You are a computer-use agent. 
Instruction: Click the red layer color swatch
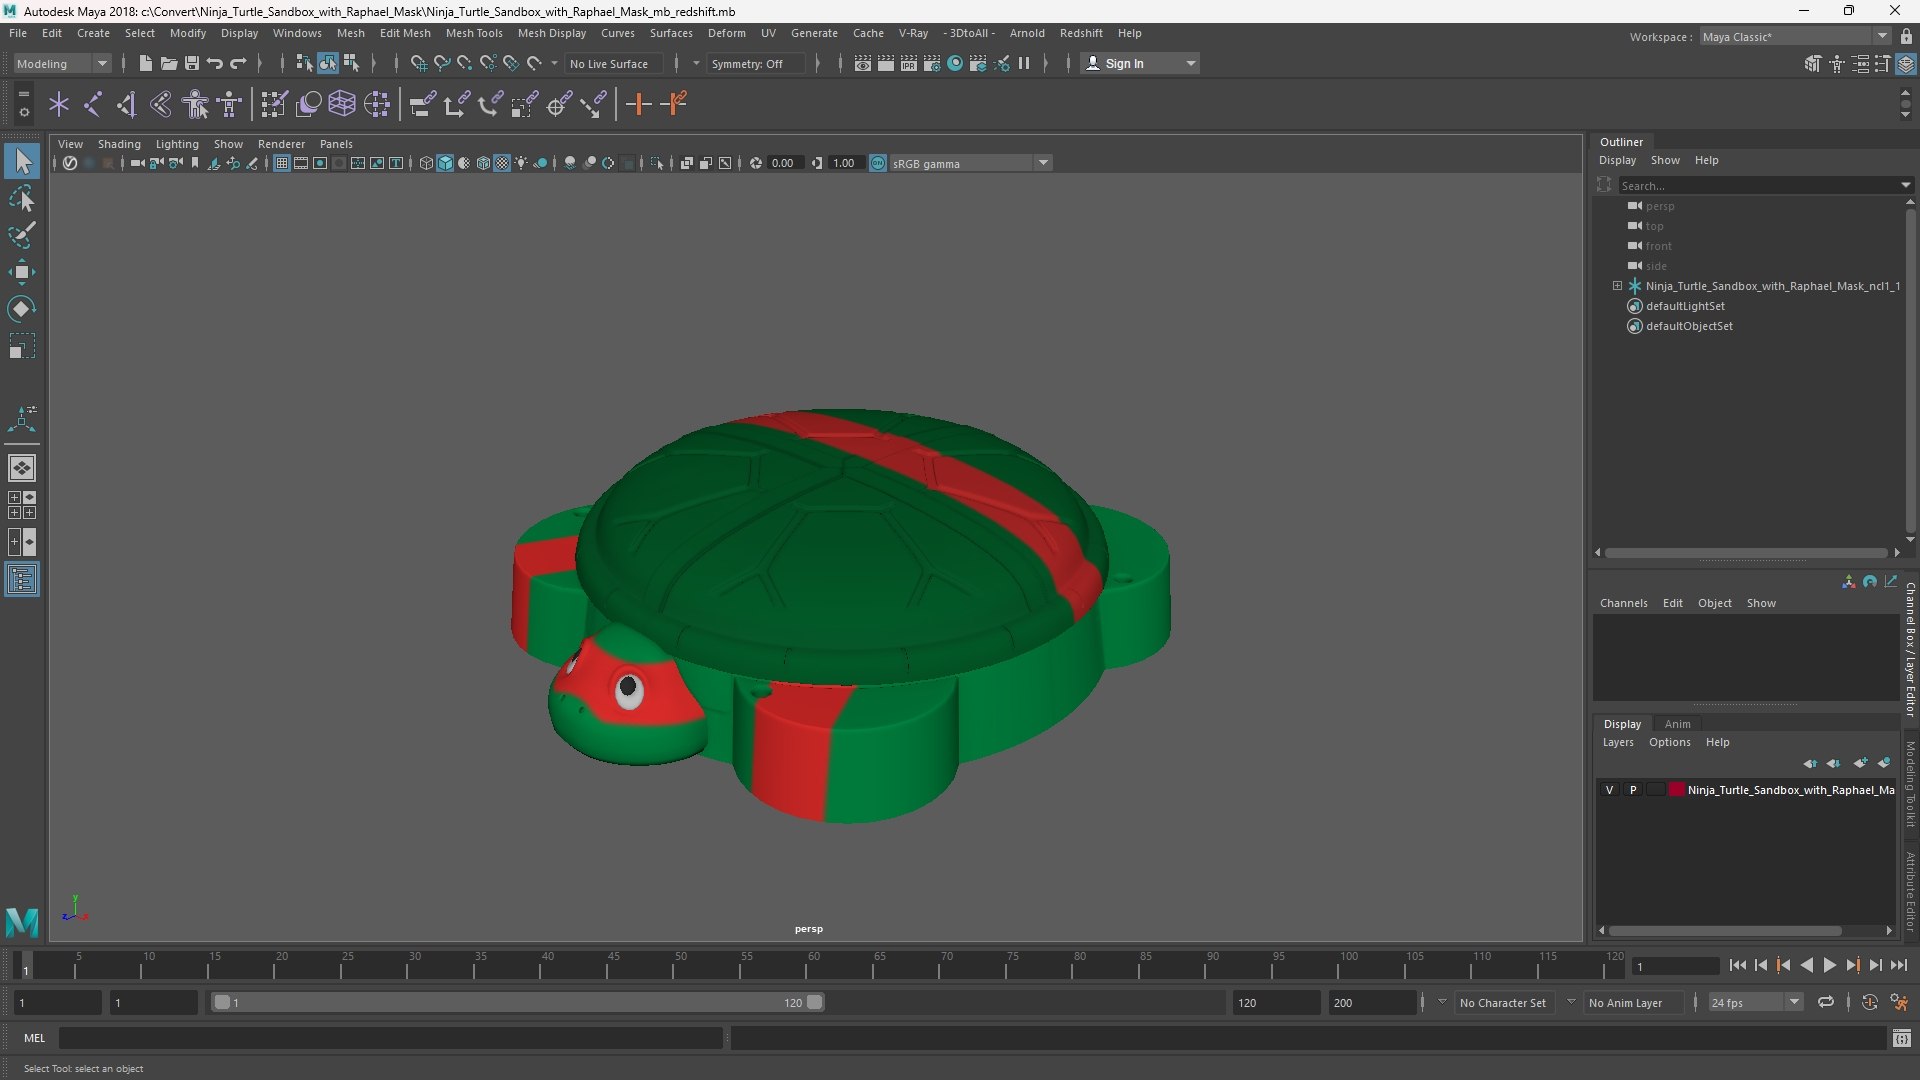pos(1677,790)
